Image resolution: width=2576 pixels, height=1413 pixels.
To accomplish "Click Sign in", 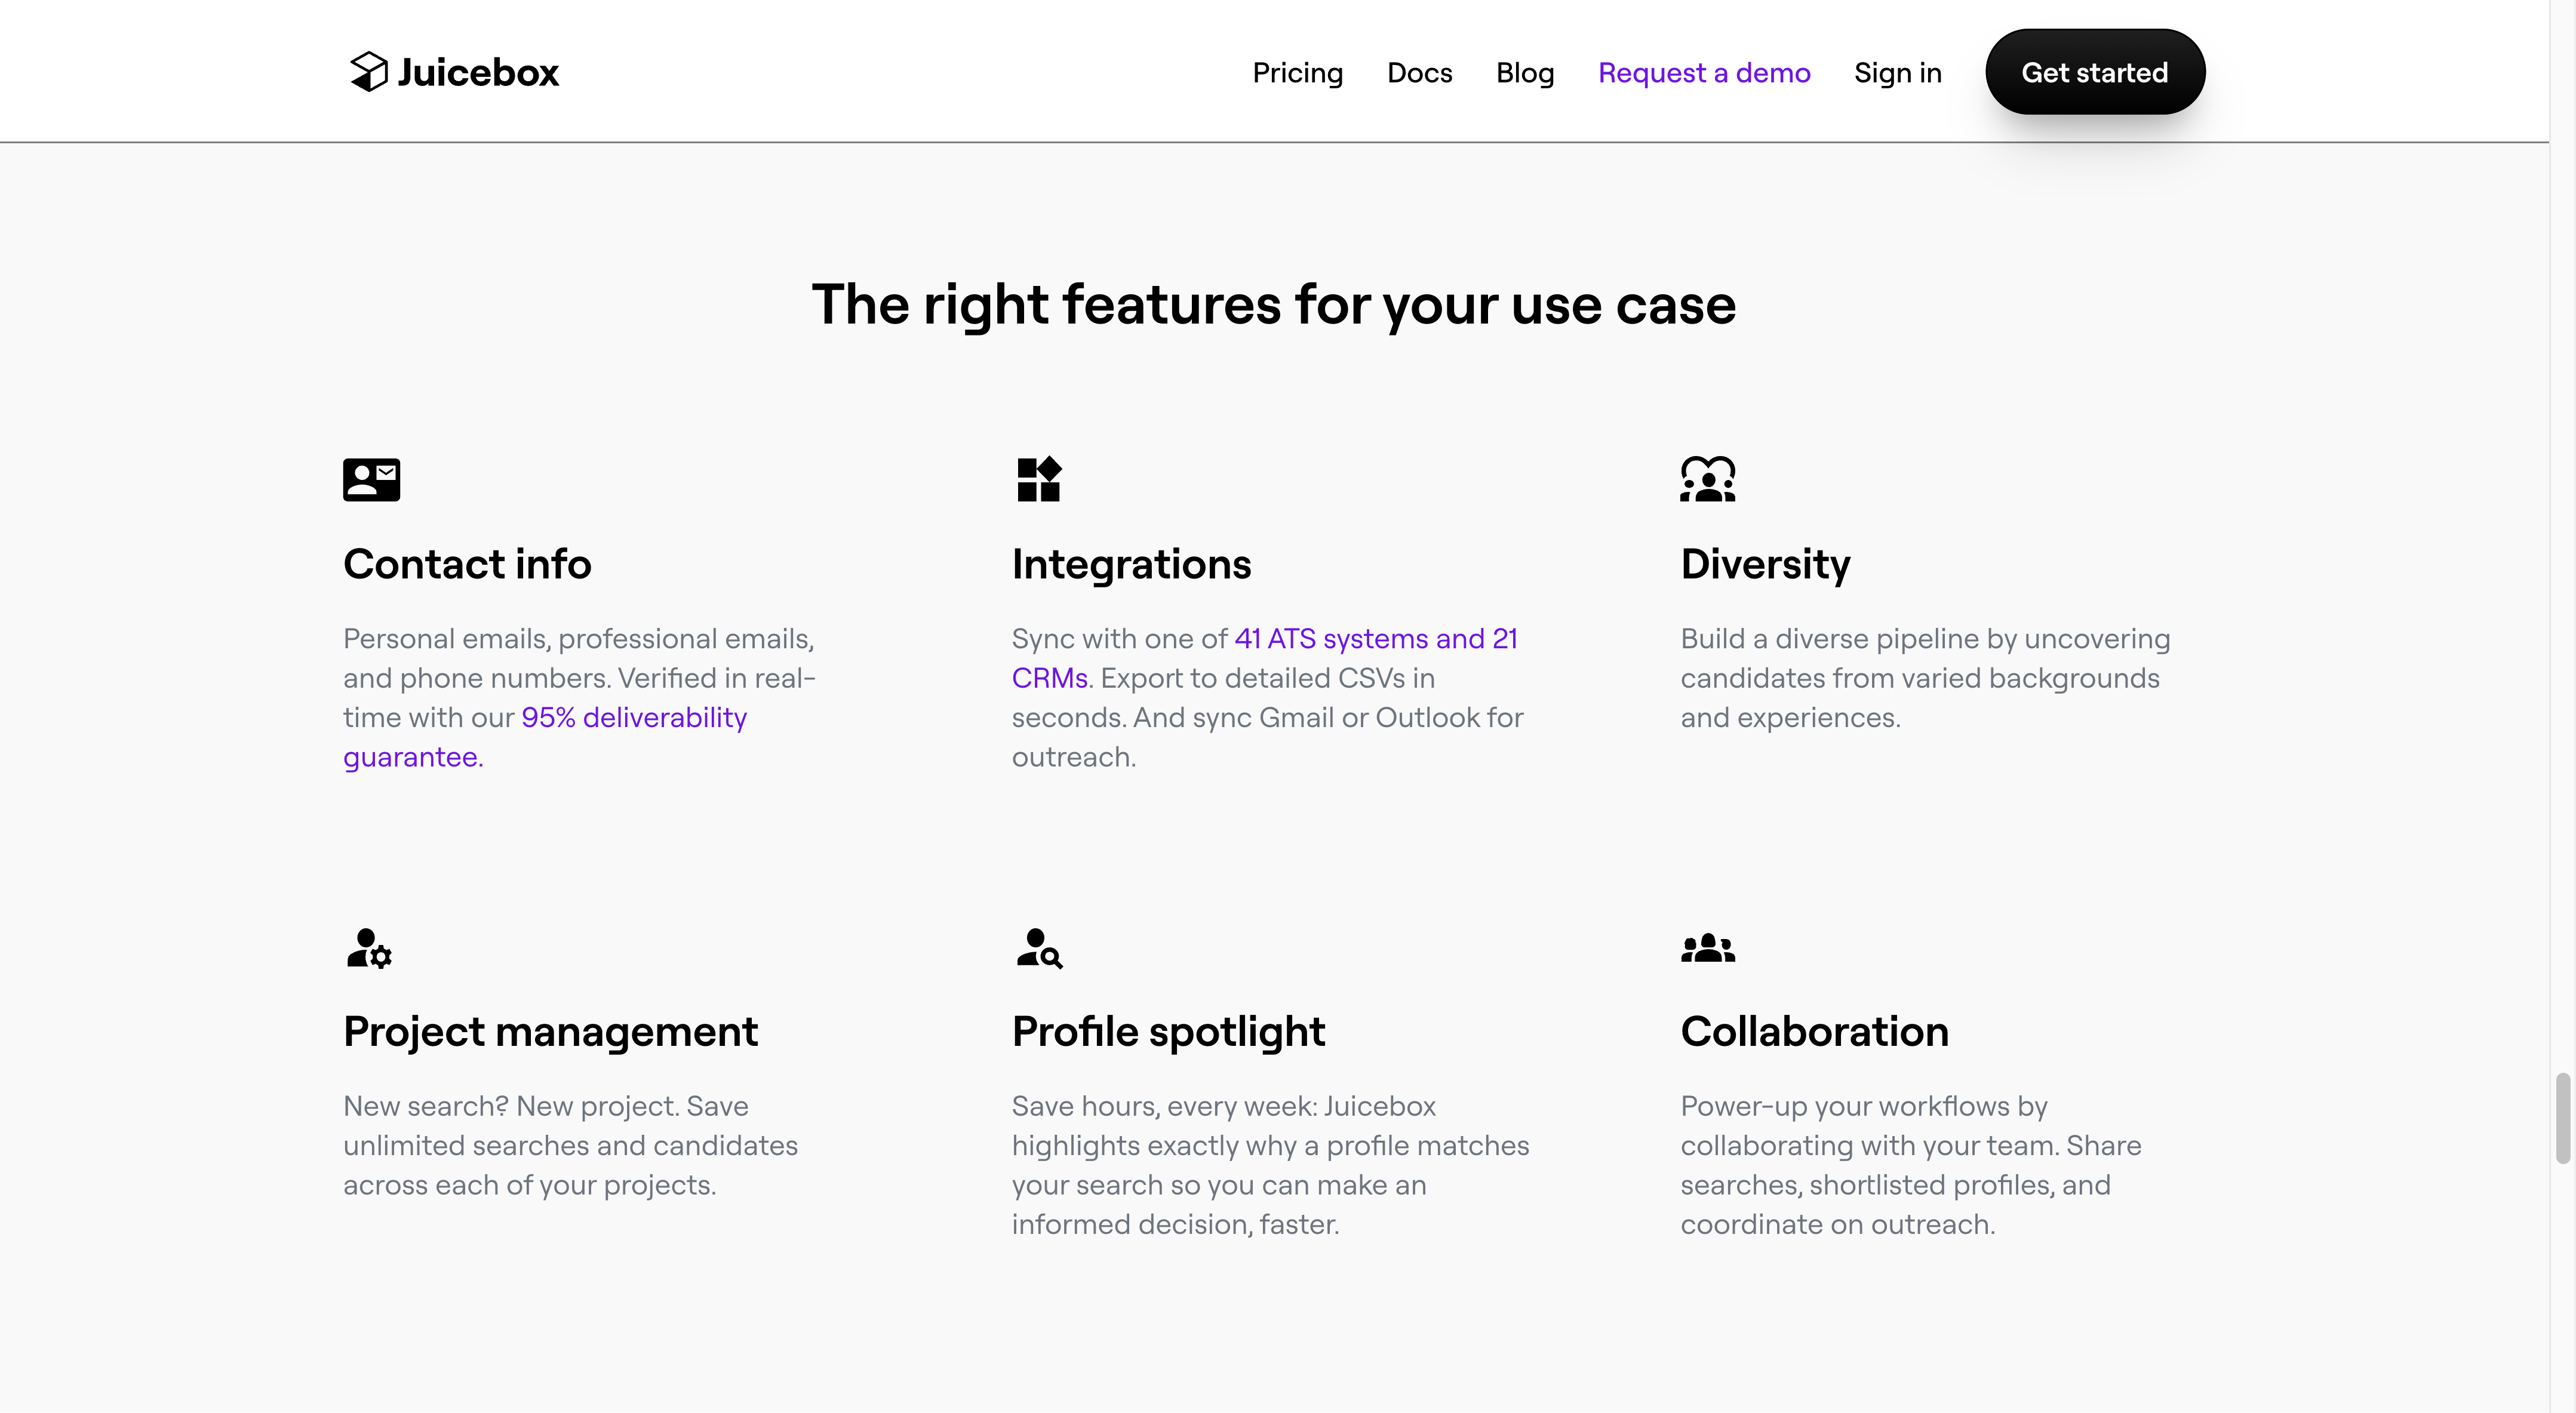I will tap(1897, 73).
